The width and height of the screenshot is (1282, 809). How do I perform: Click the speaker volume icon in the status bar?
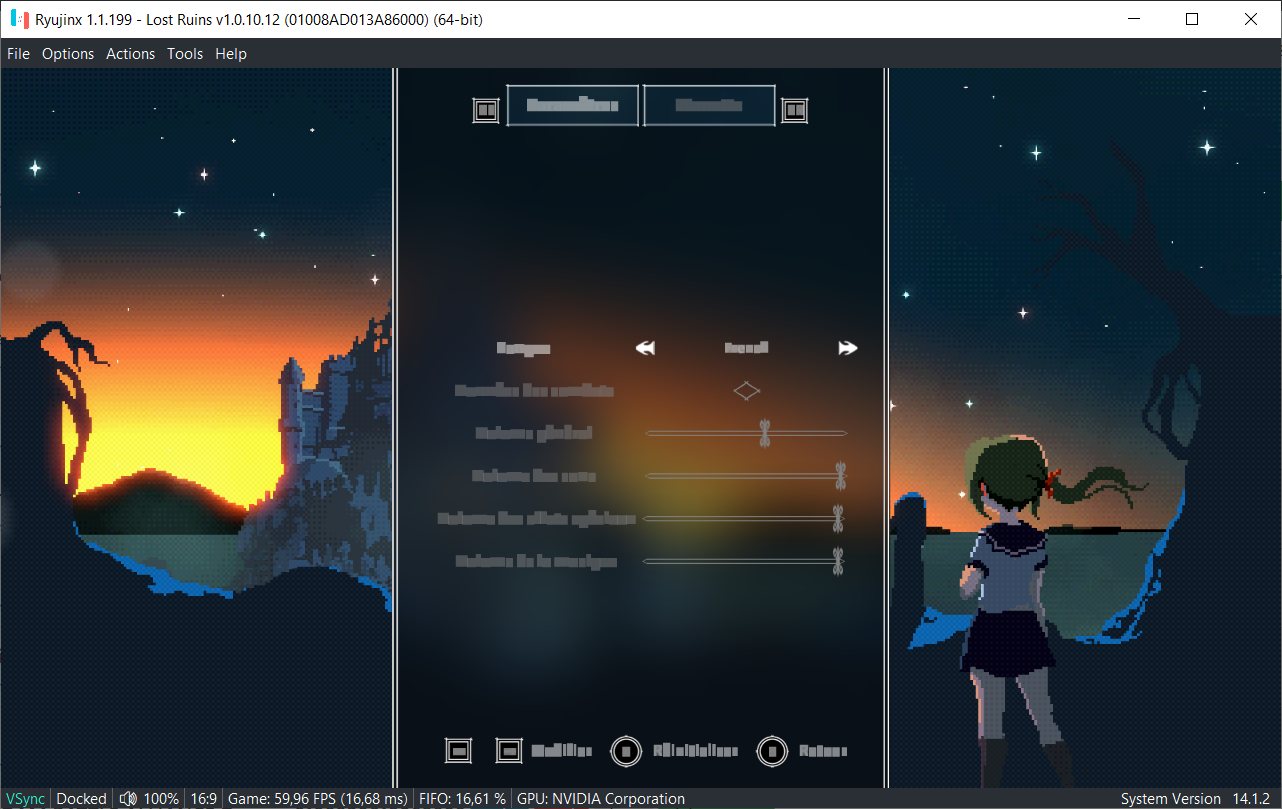128,798
